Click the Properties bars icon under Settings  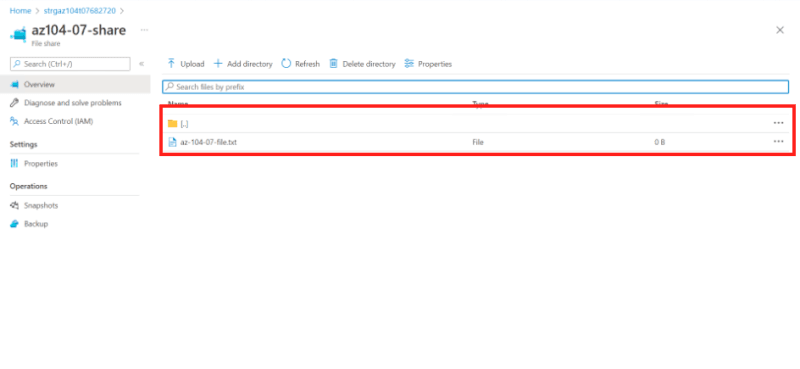[14, 163]
